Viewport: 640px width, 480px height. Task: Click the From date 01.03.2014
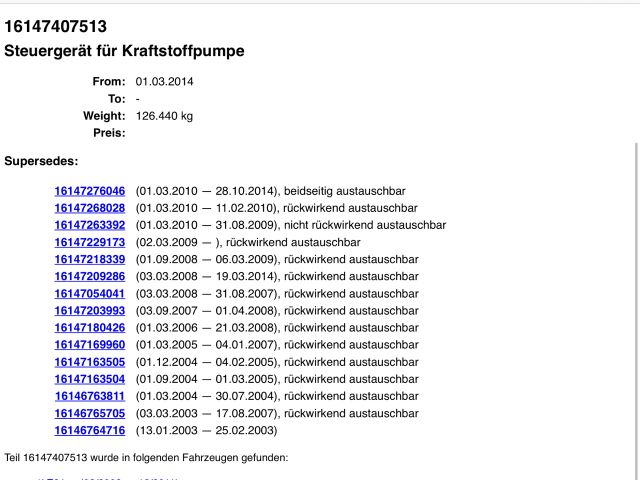coord(164,82)
